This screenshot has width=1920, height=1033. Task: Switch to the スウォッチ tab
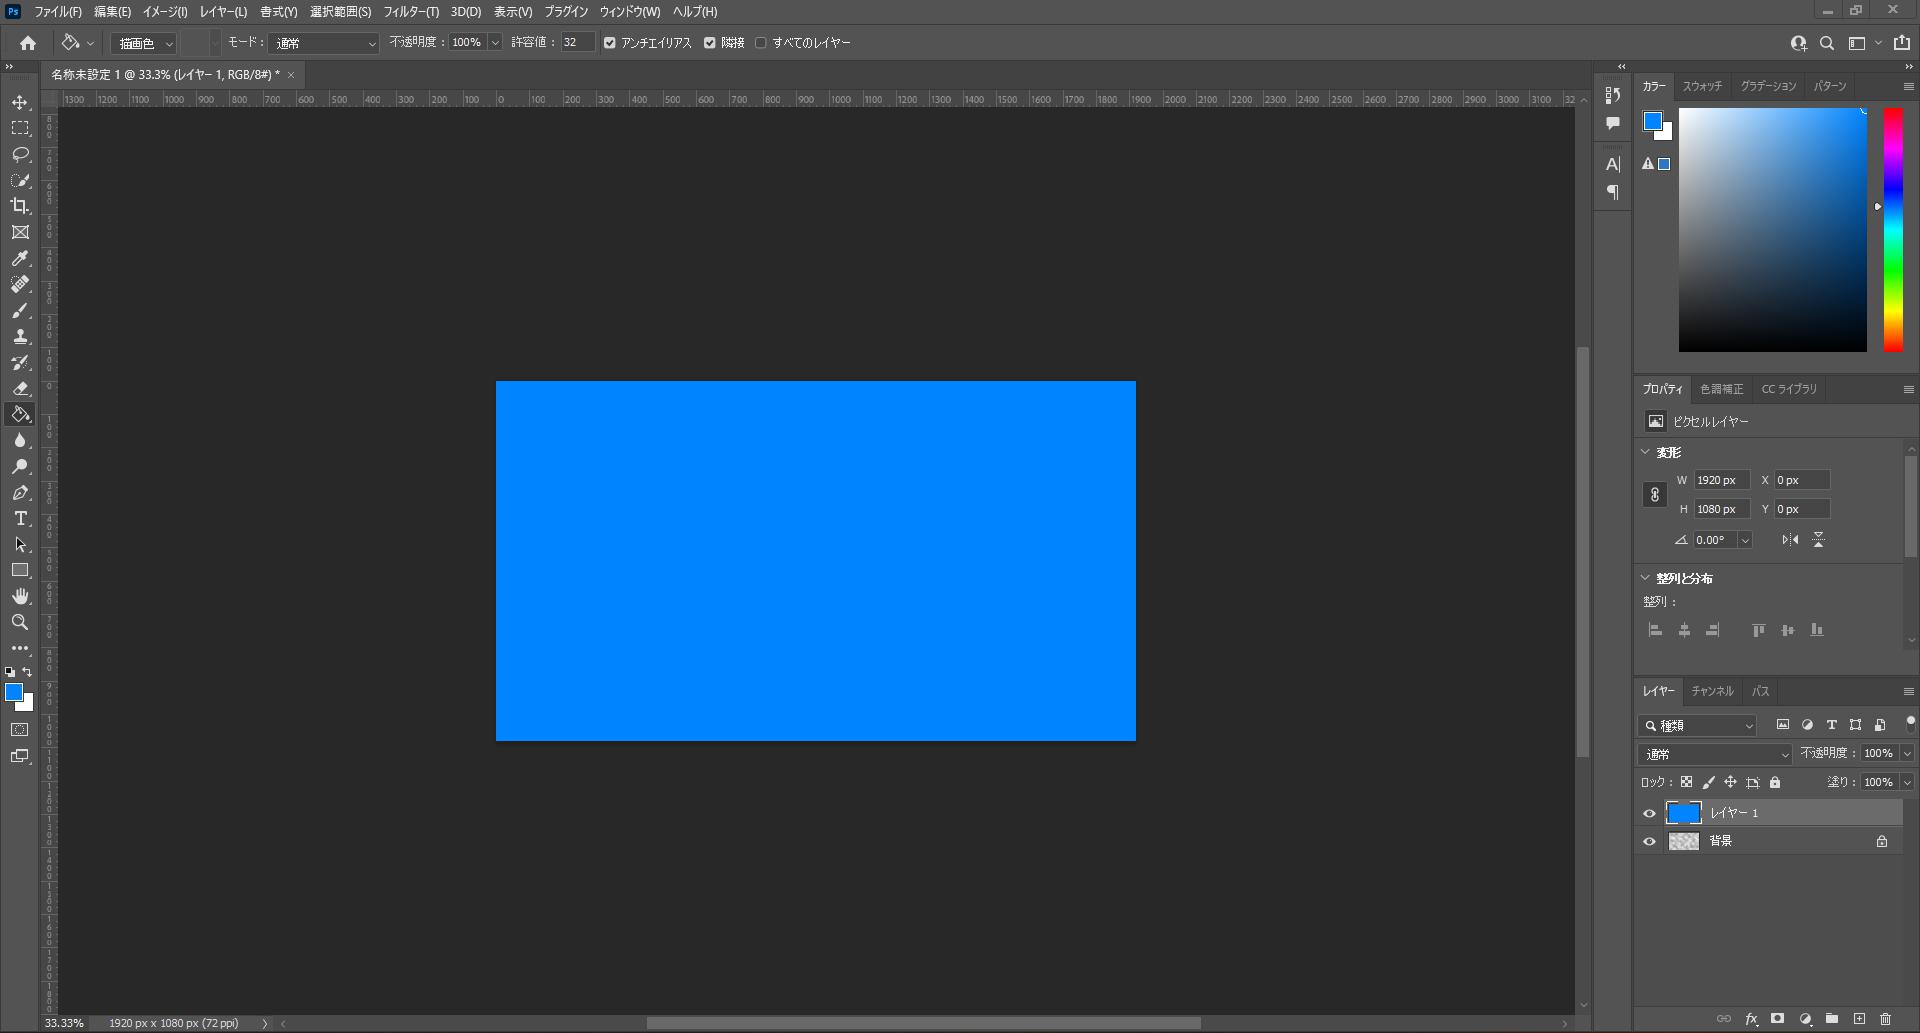click(1701, 86)
